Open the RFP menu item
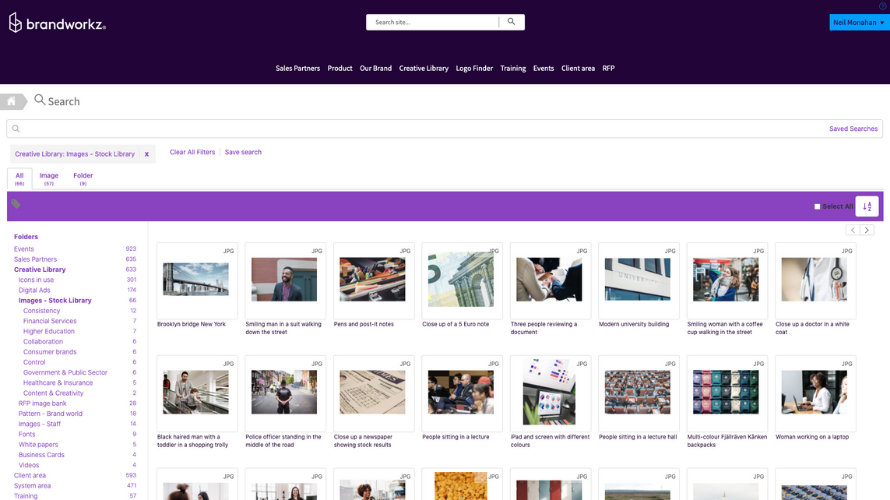 608,68
